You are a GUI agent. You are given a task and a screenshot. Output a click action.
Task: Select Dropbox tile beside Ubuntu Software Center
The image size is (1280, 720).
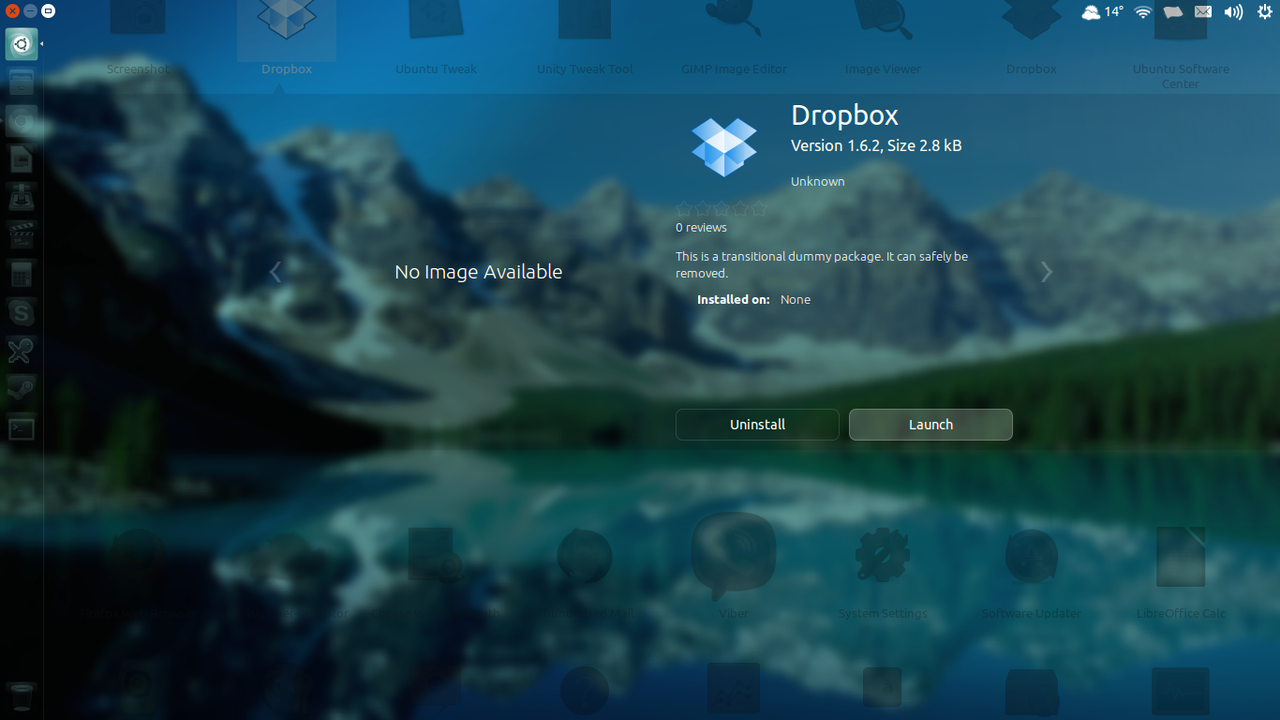(1031, 38)
